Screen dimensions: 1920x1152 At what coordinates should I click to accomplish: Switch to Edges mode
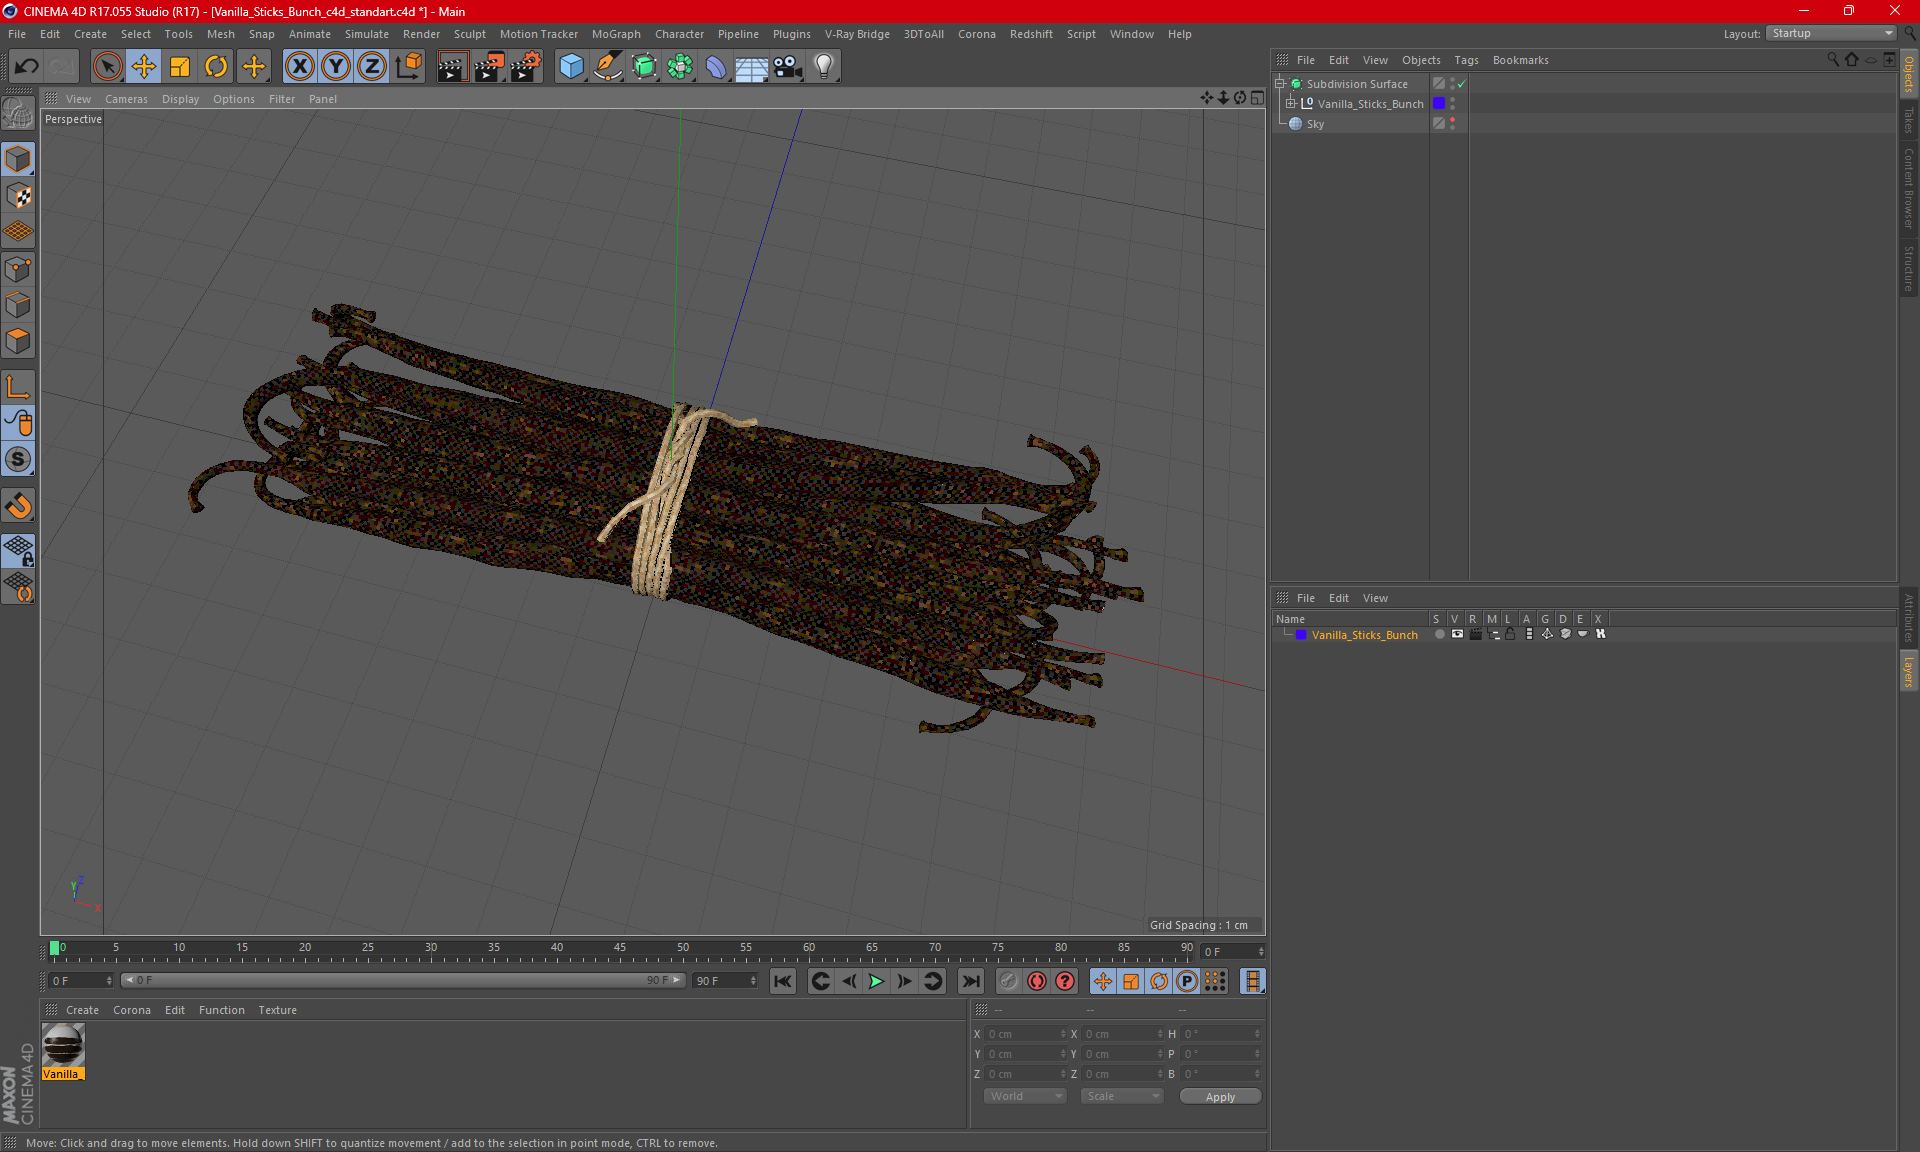tap(18, 305)
